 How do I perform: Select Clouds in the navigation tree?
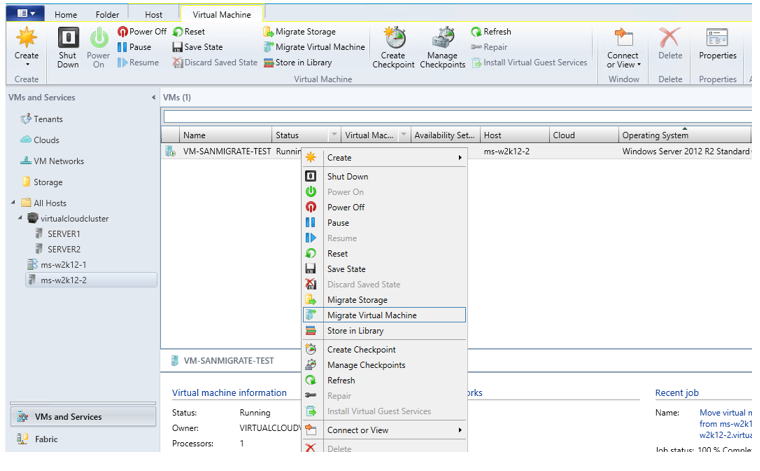pyautogui.click(x=40, y=140)
